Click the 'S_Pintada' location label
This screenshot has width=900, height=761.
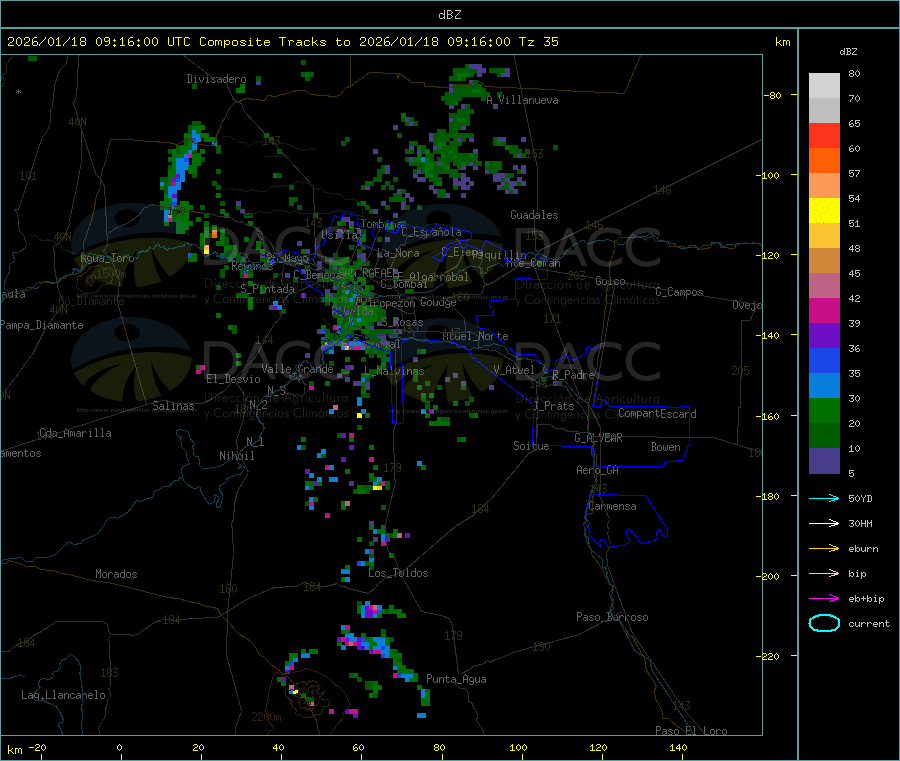coord(267,289)
